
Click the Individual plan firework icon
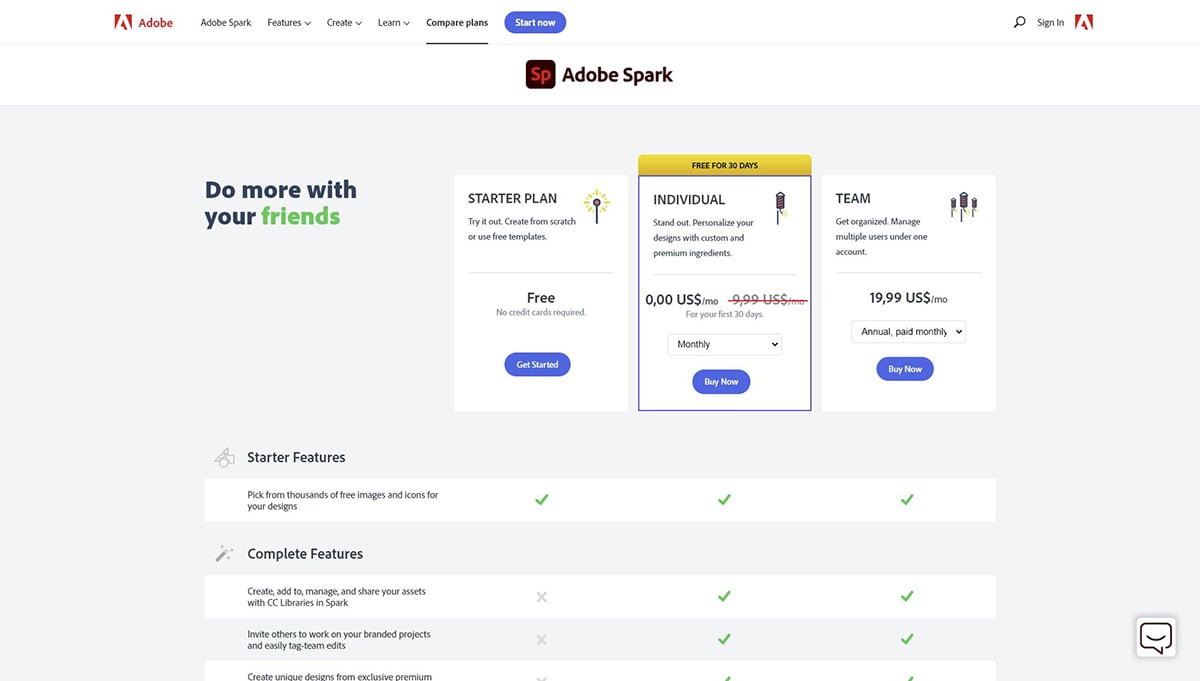[780, 206]
